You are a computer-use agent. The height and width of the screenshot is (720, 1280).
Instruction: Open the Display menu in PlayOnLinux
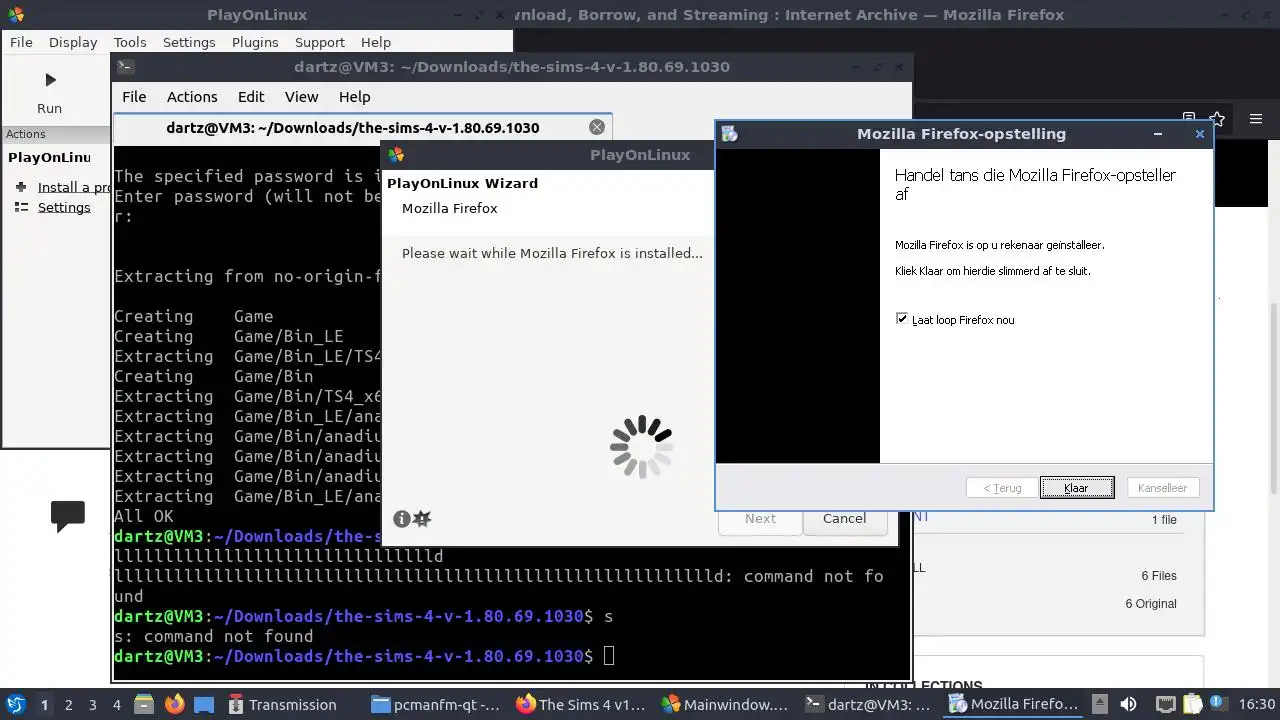tap(73, 42)
